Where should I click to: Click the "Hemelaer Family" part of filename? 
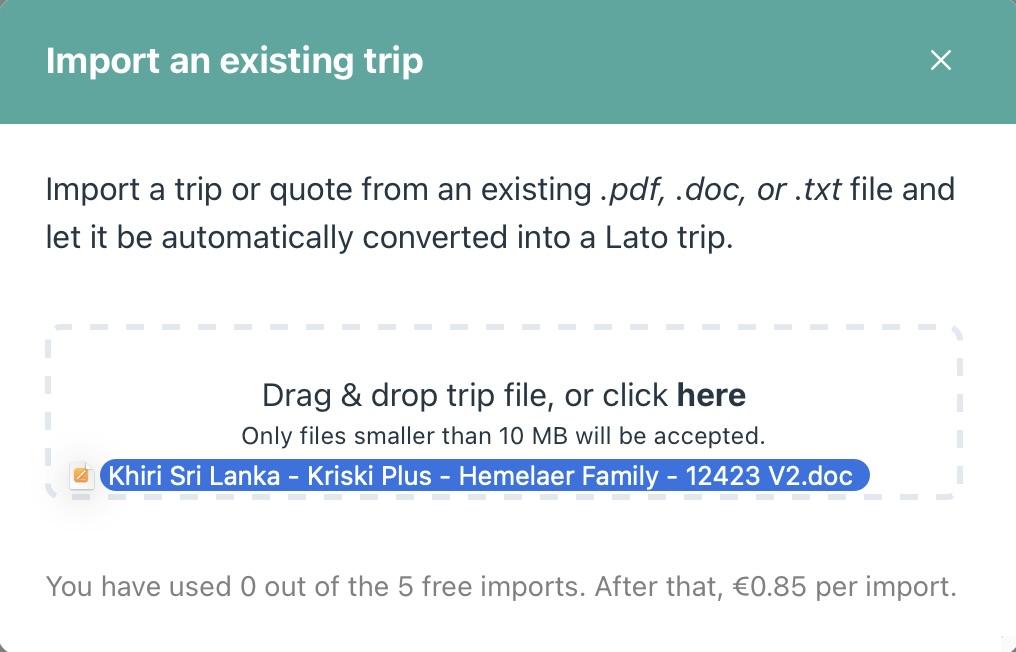564,475
